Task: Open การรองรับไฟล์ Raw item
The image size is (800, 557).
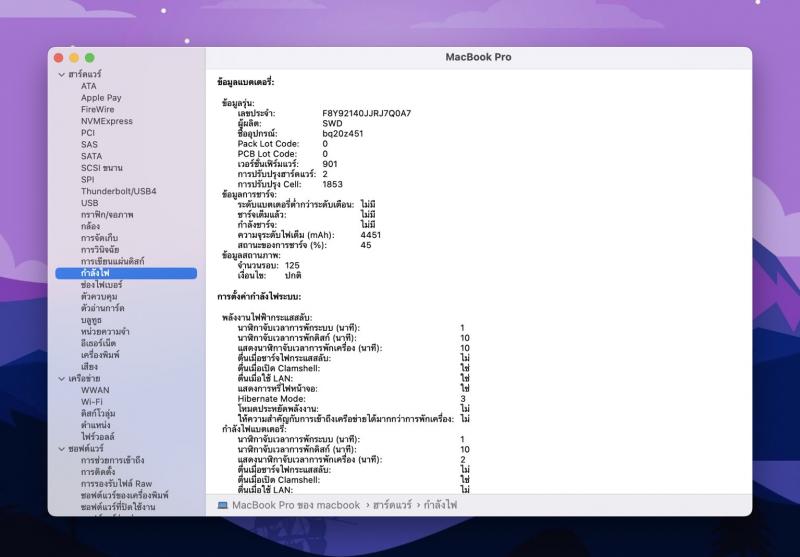Action: click(116, 484)
